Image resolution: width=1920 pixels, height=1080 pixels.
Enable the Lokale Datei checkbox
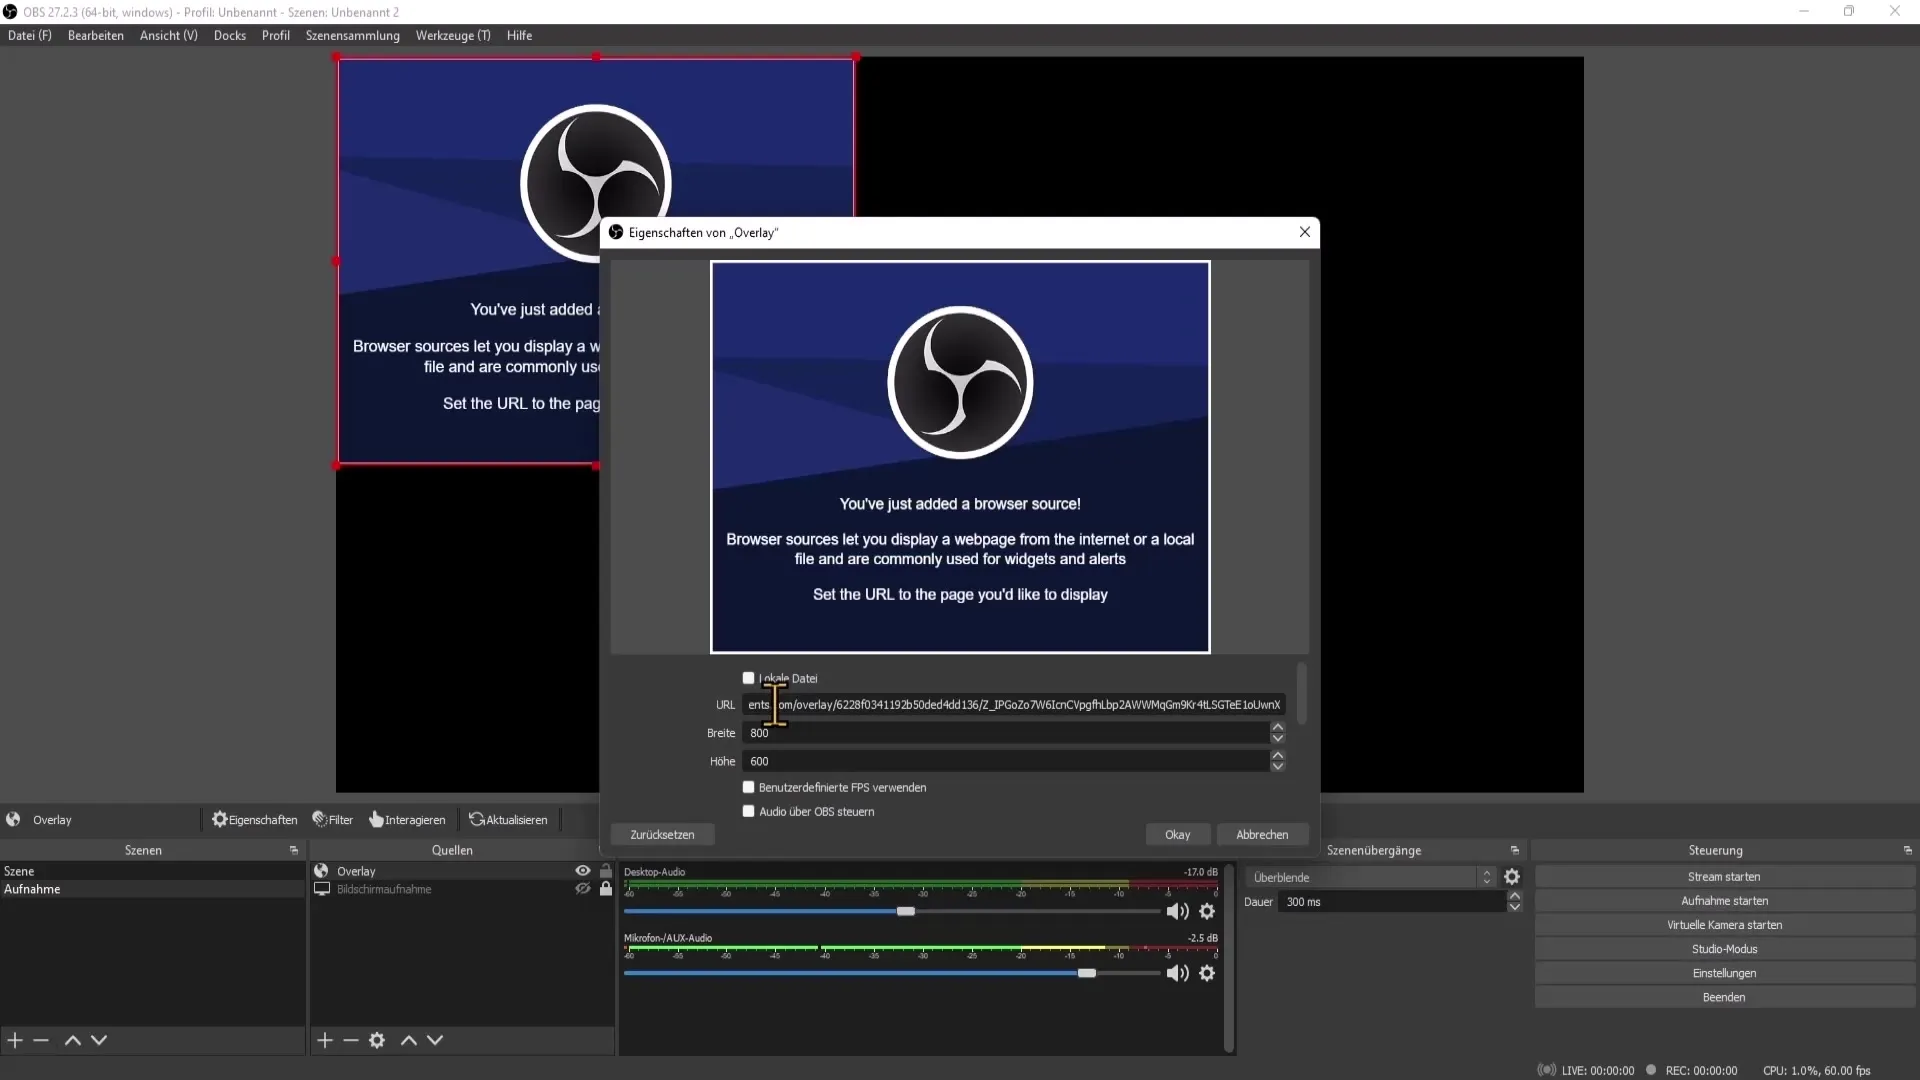click(x=748, y=678)
